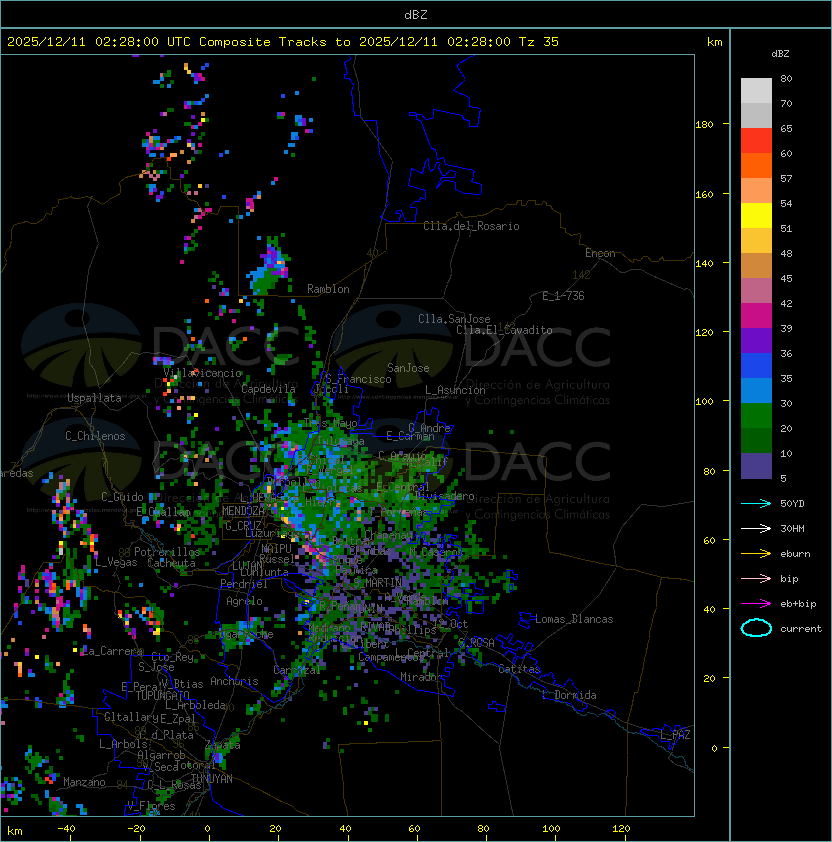Click the 'Uspallata' place label
Viewport: 832px width, 842px height.
click(x=94, y=398)
